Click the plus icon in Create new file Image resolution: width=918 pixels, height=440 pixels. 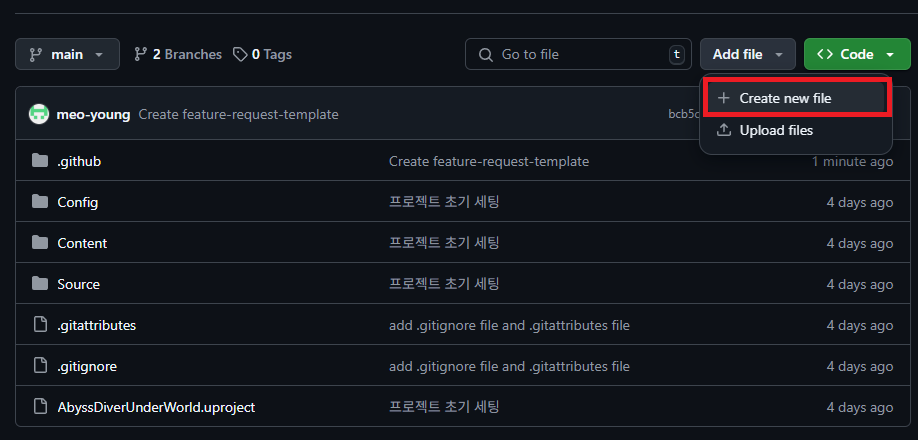(x=724, y=98)
